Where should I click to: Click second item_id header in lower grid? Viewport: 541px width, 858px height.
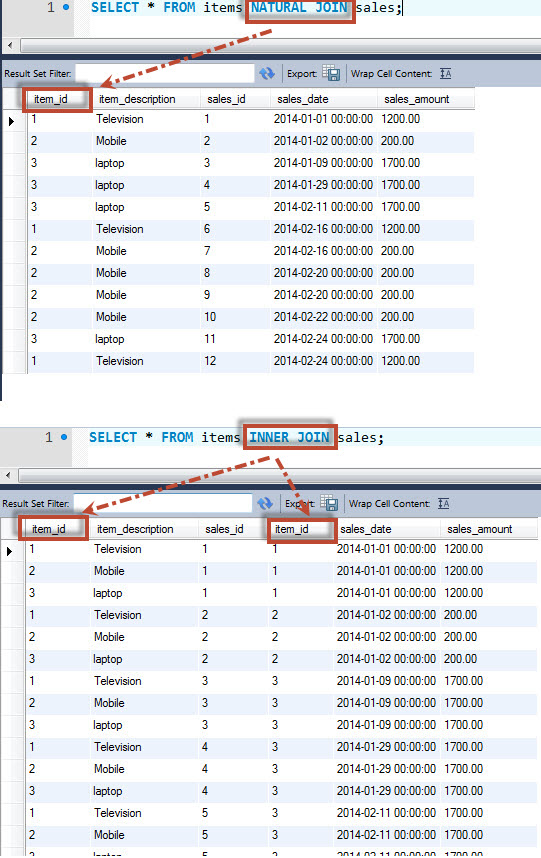(292, 529)
